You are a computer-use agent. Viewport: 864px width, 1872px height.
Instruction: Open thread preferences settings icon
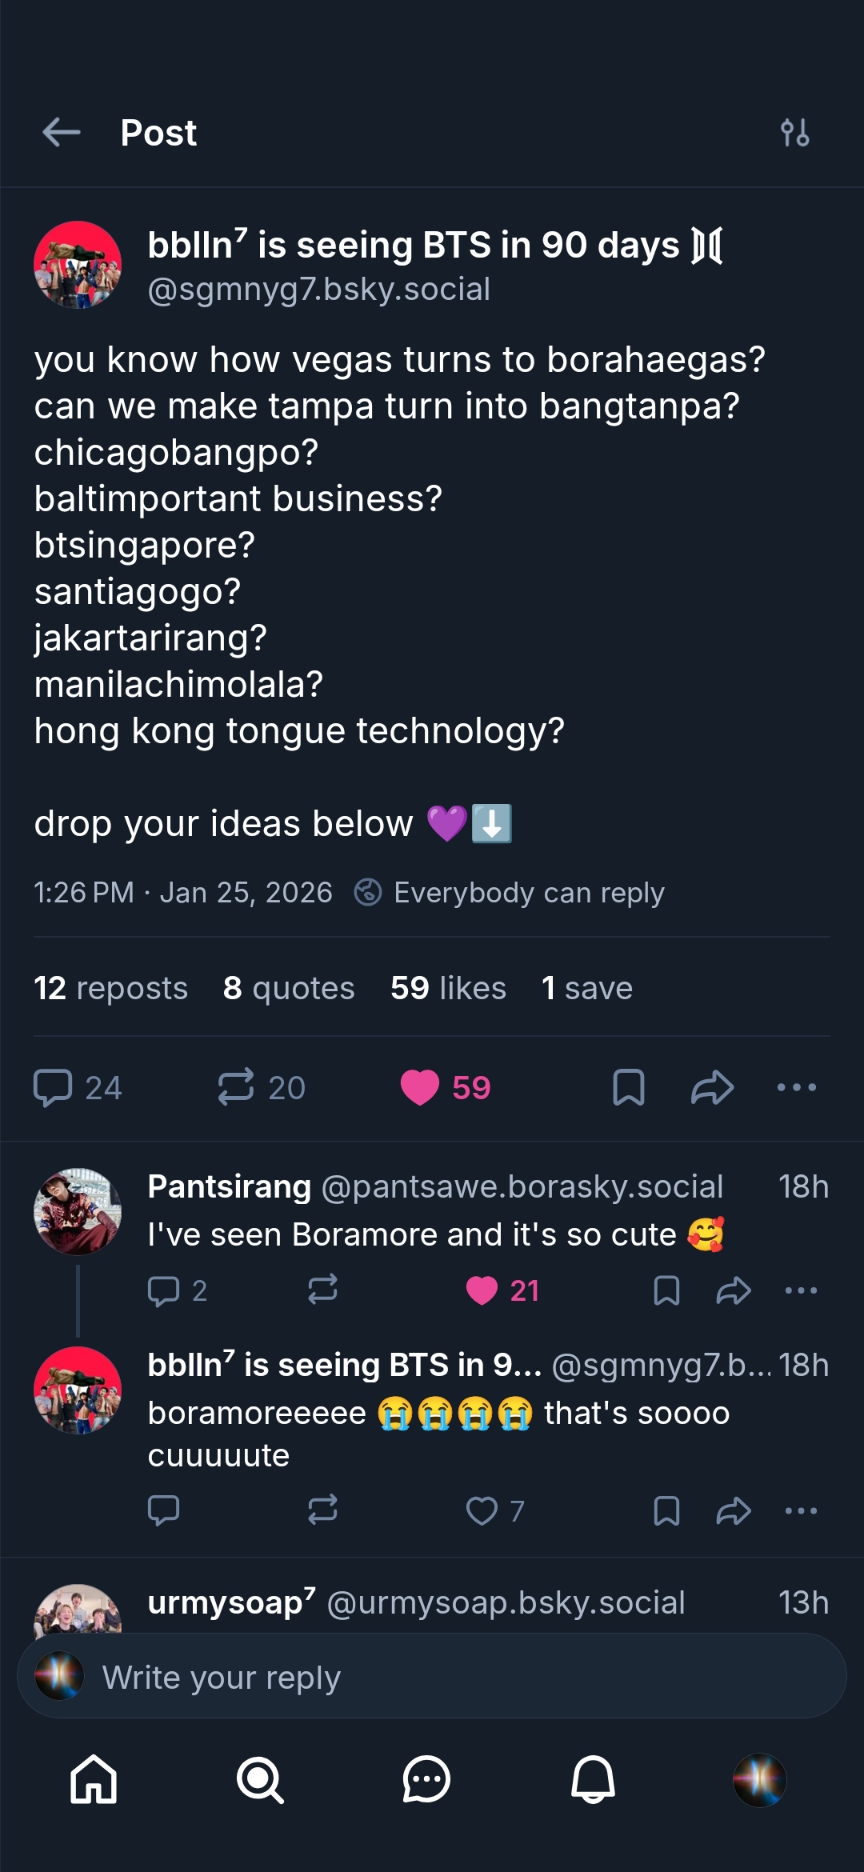tap(795, 132)
